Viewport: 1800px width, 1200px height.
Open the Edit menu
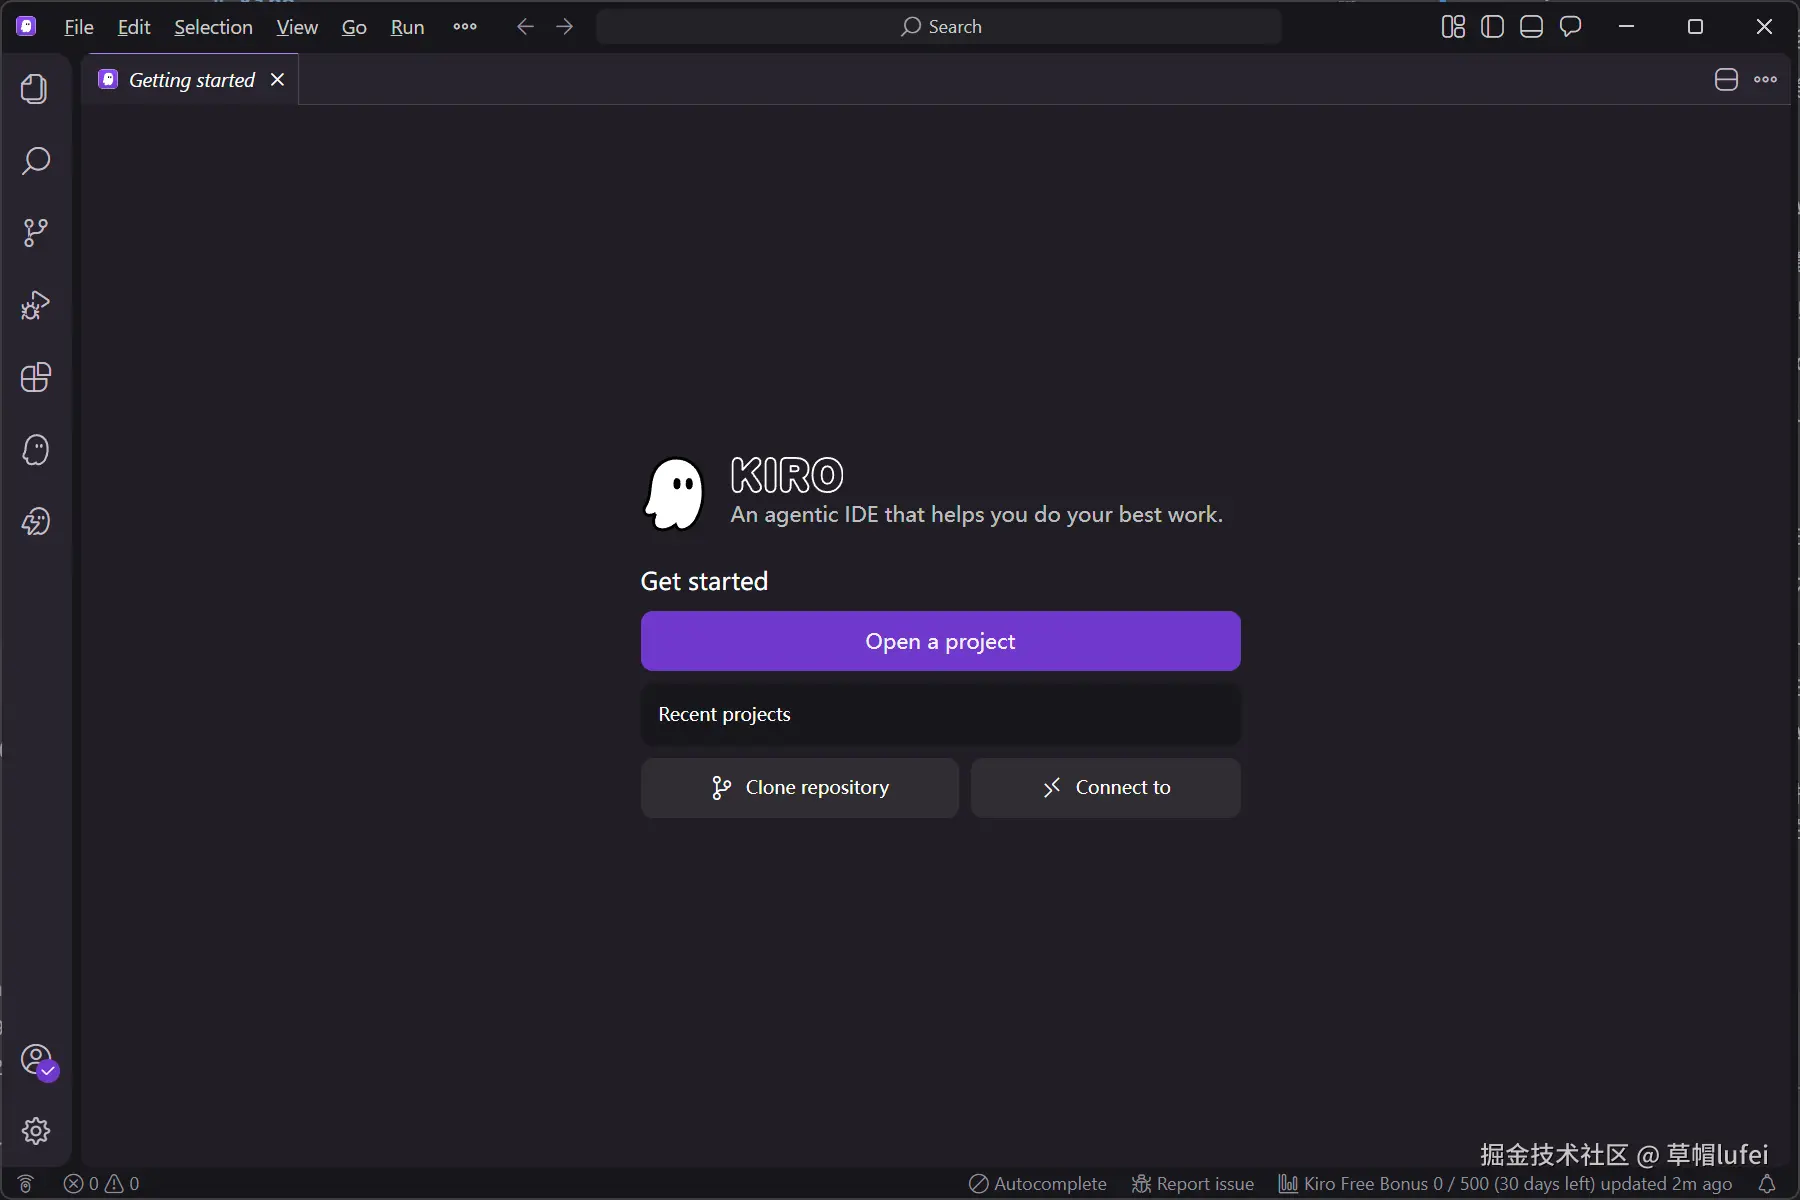pos(134,27)
